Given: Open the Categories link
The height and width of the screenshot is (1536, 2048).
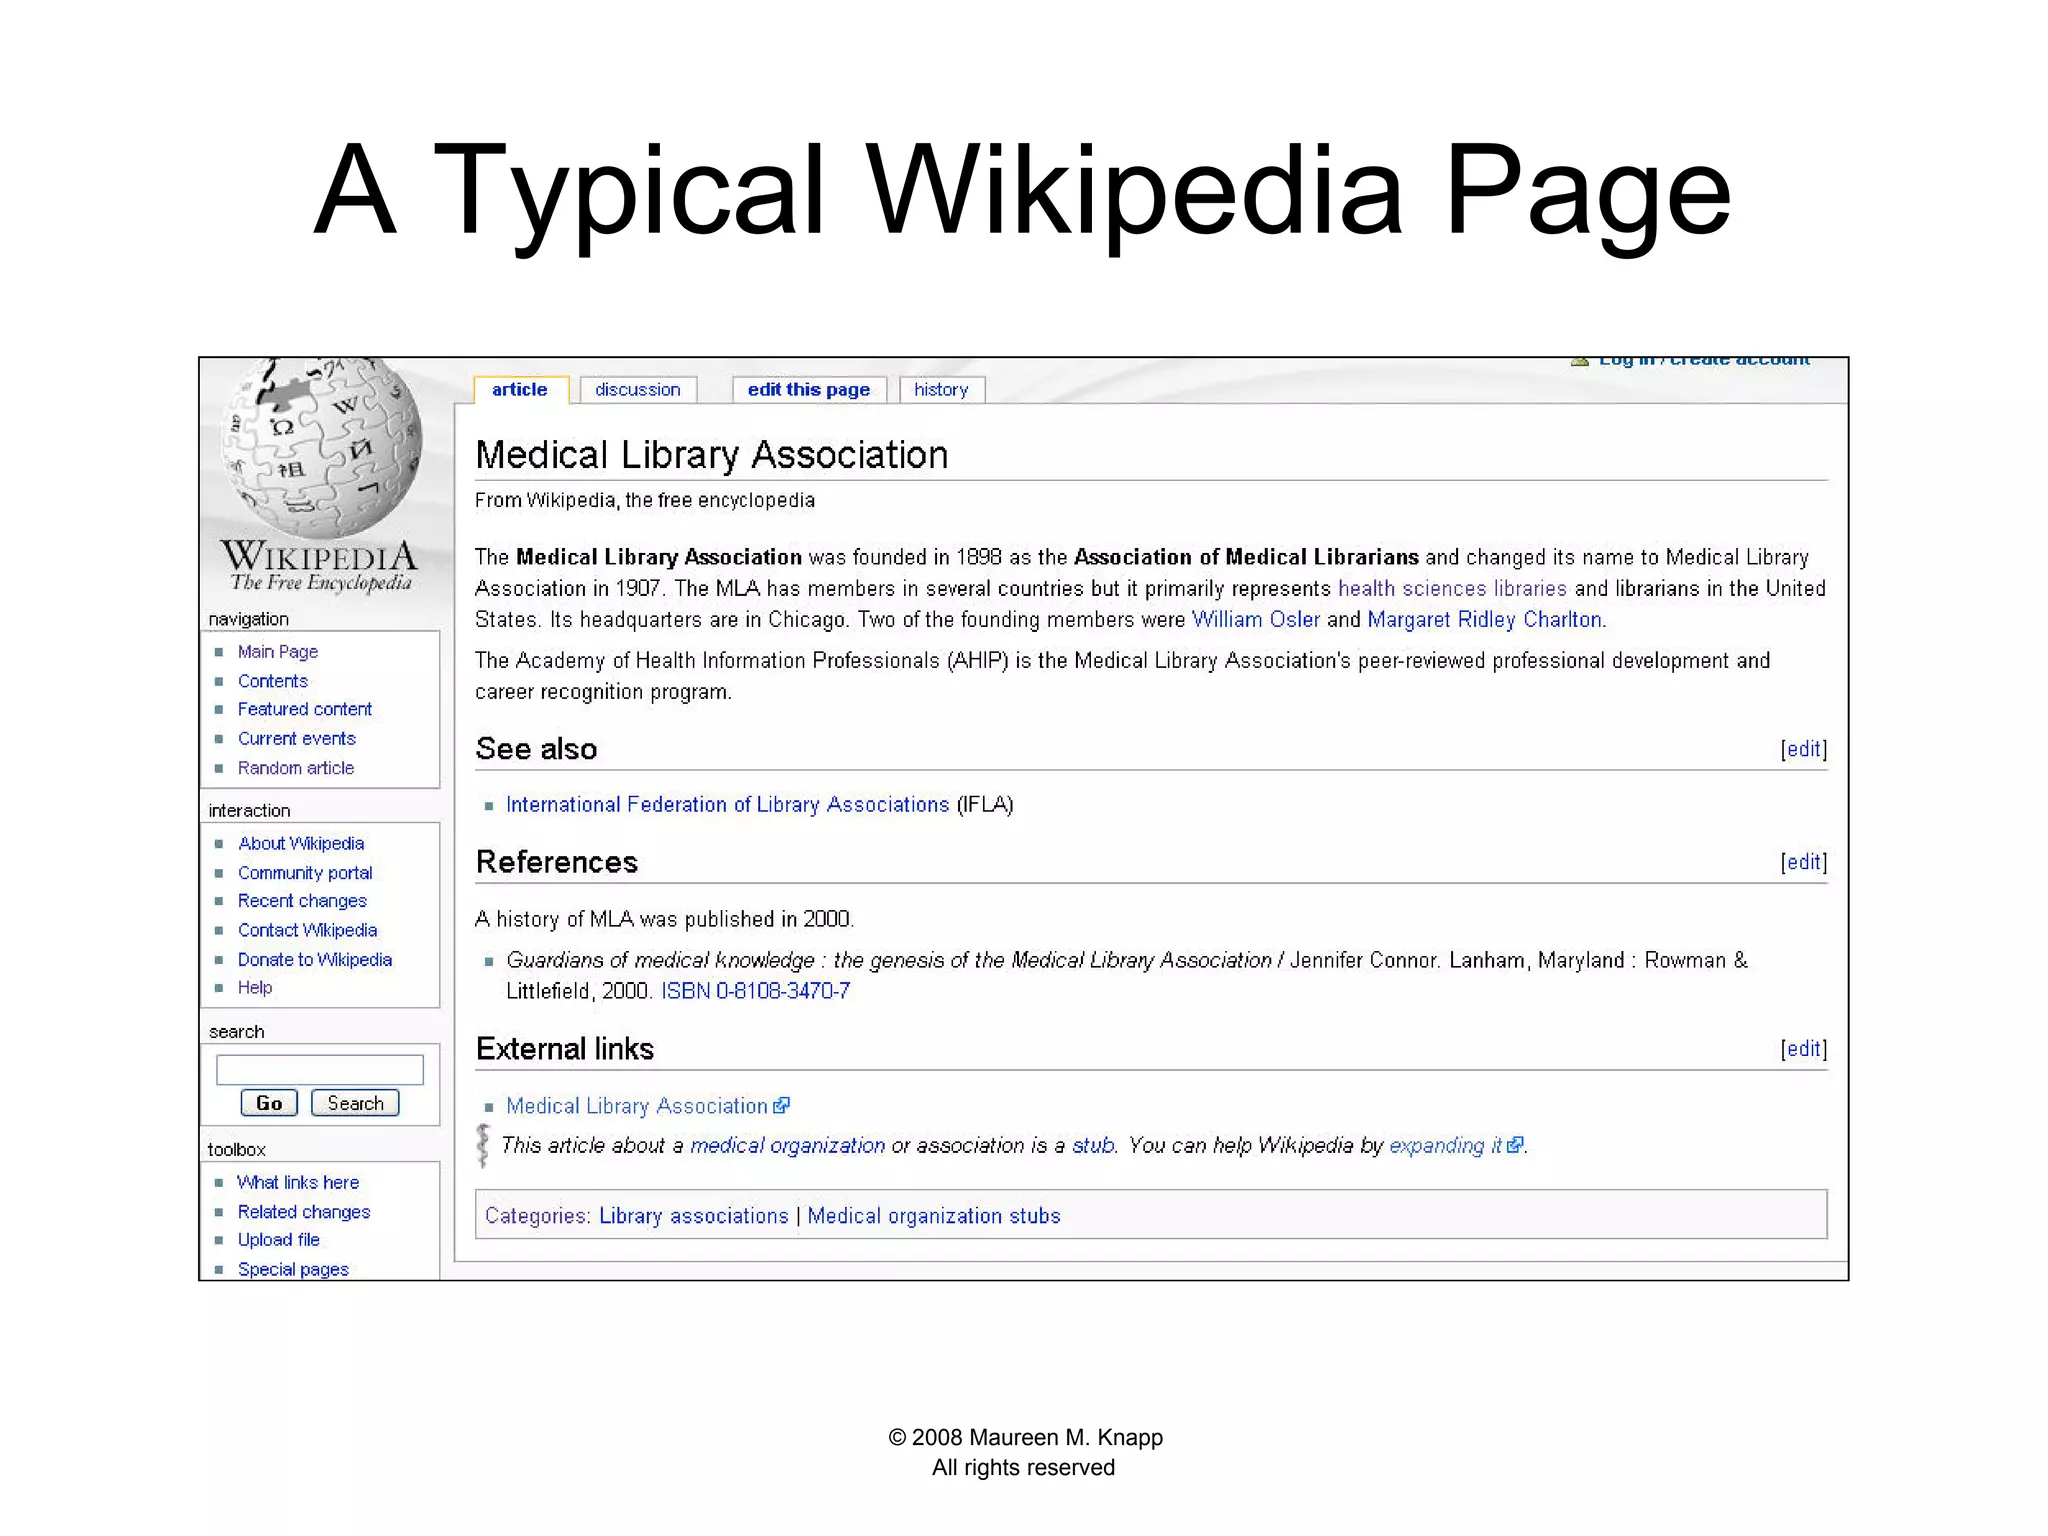Looking at the screenshot, I should [x=537, y=1216].
